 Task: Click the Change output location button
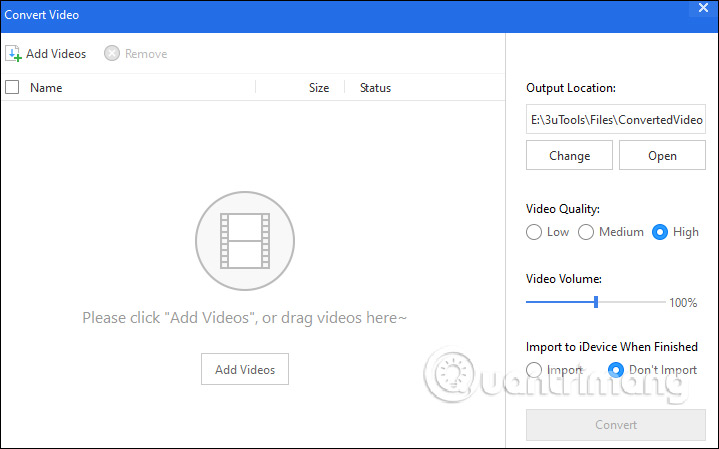569,155
